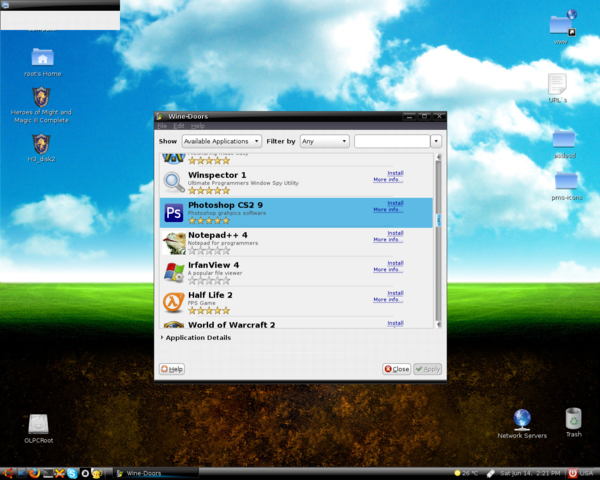This screenshot has width=600, height=480.
Task: Click the Winspector star rating
Action: 209,191
